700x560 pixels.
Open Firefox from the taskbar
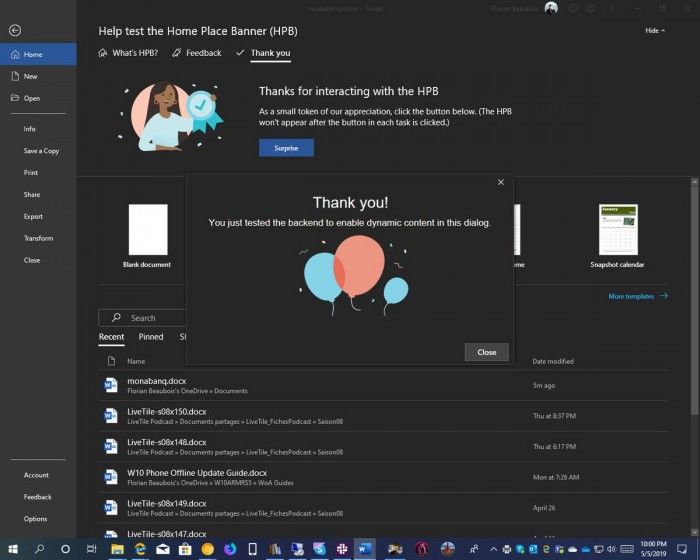click(x=230, y=549)
